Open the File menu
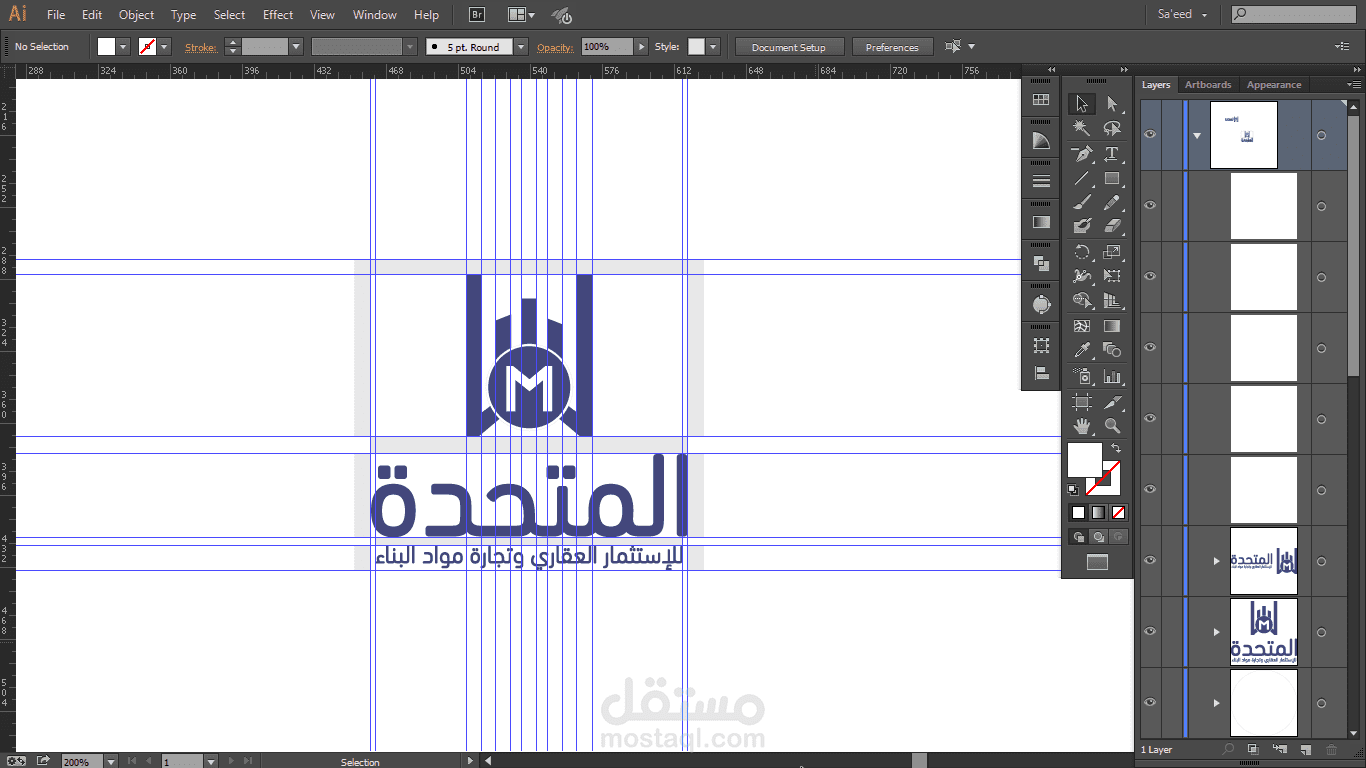 [x=56, y=14]
